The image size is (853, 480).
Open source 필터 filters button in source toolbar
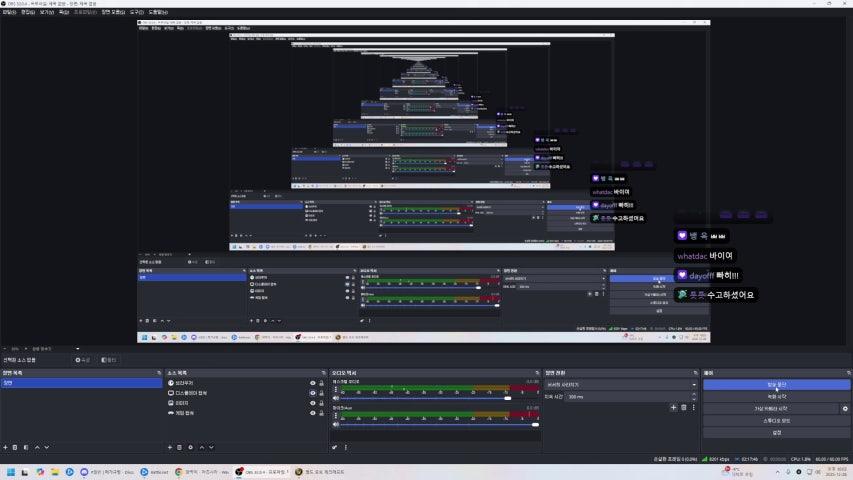[109, 360]
